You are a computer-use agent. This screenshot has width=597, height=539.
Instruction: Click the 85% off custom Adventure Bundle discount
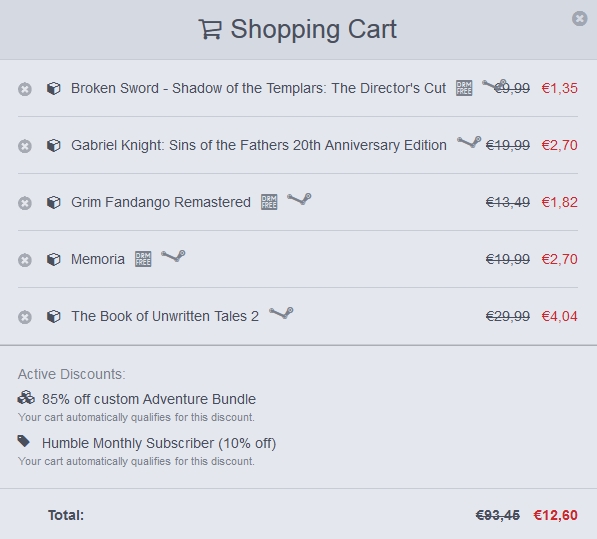(x=149, y=399)
